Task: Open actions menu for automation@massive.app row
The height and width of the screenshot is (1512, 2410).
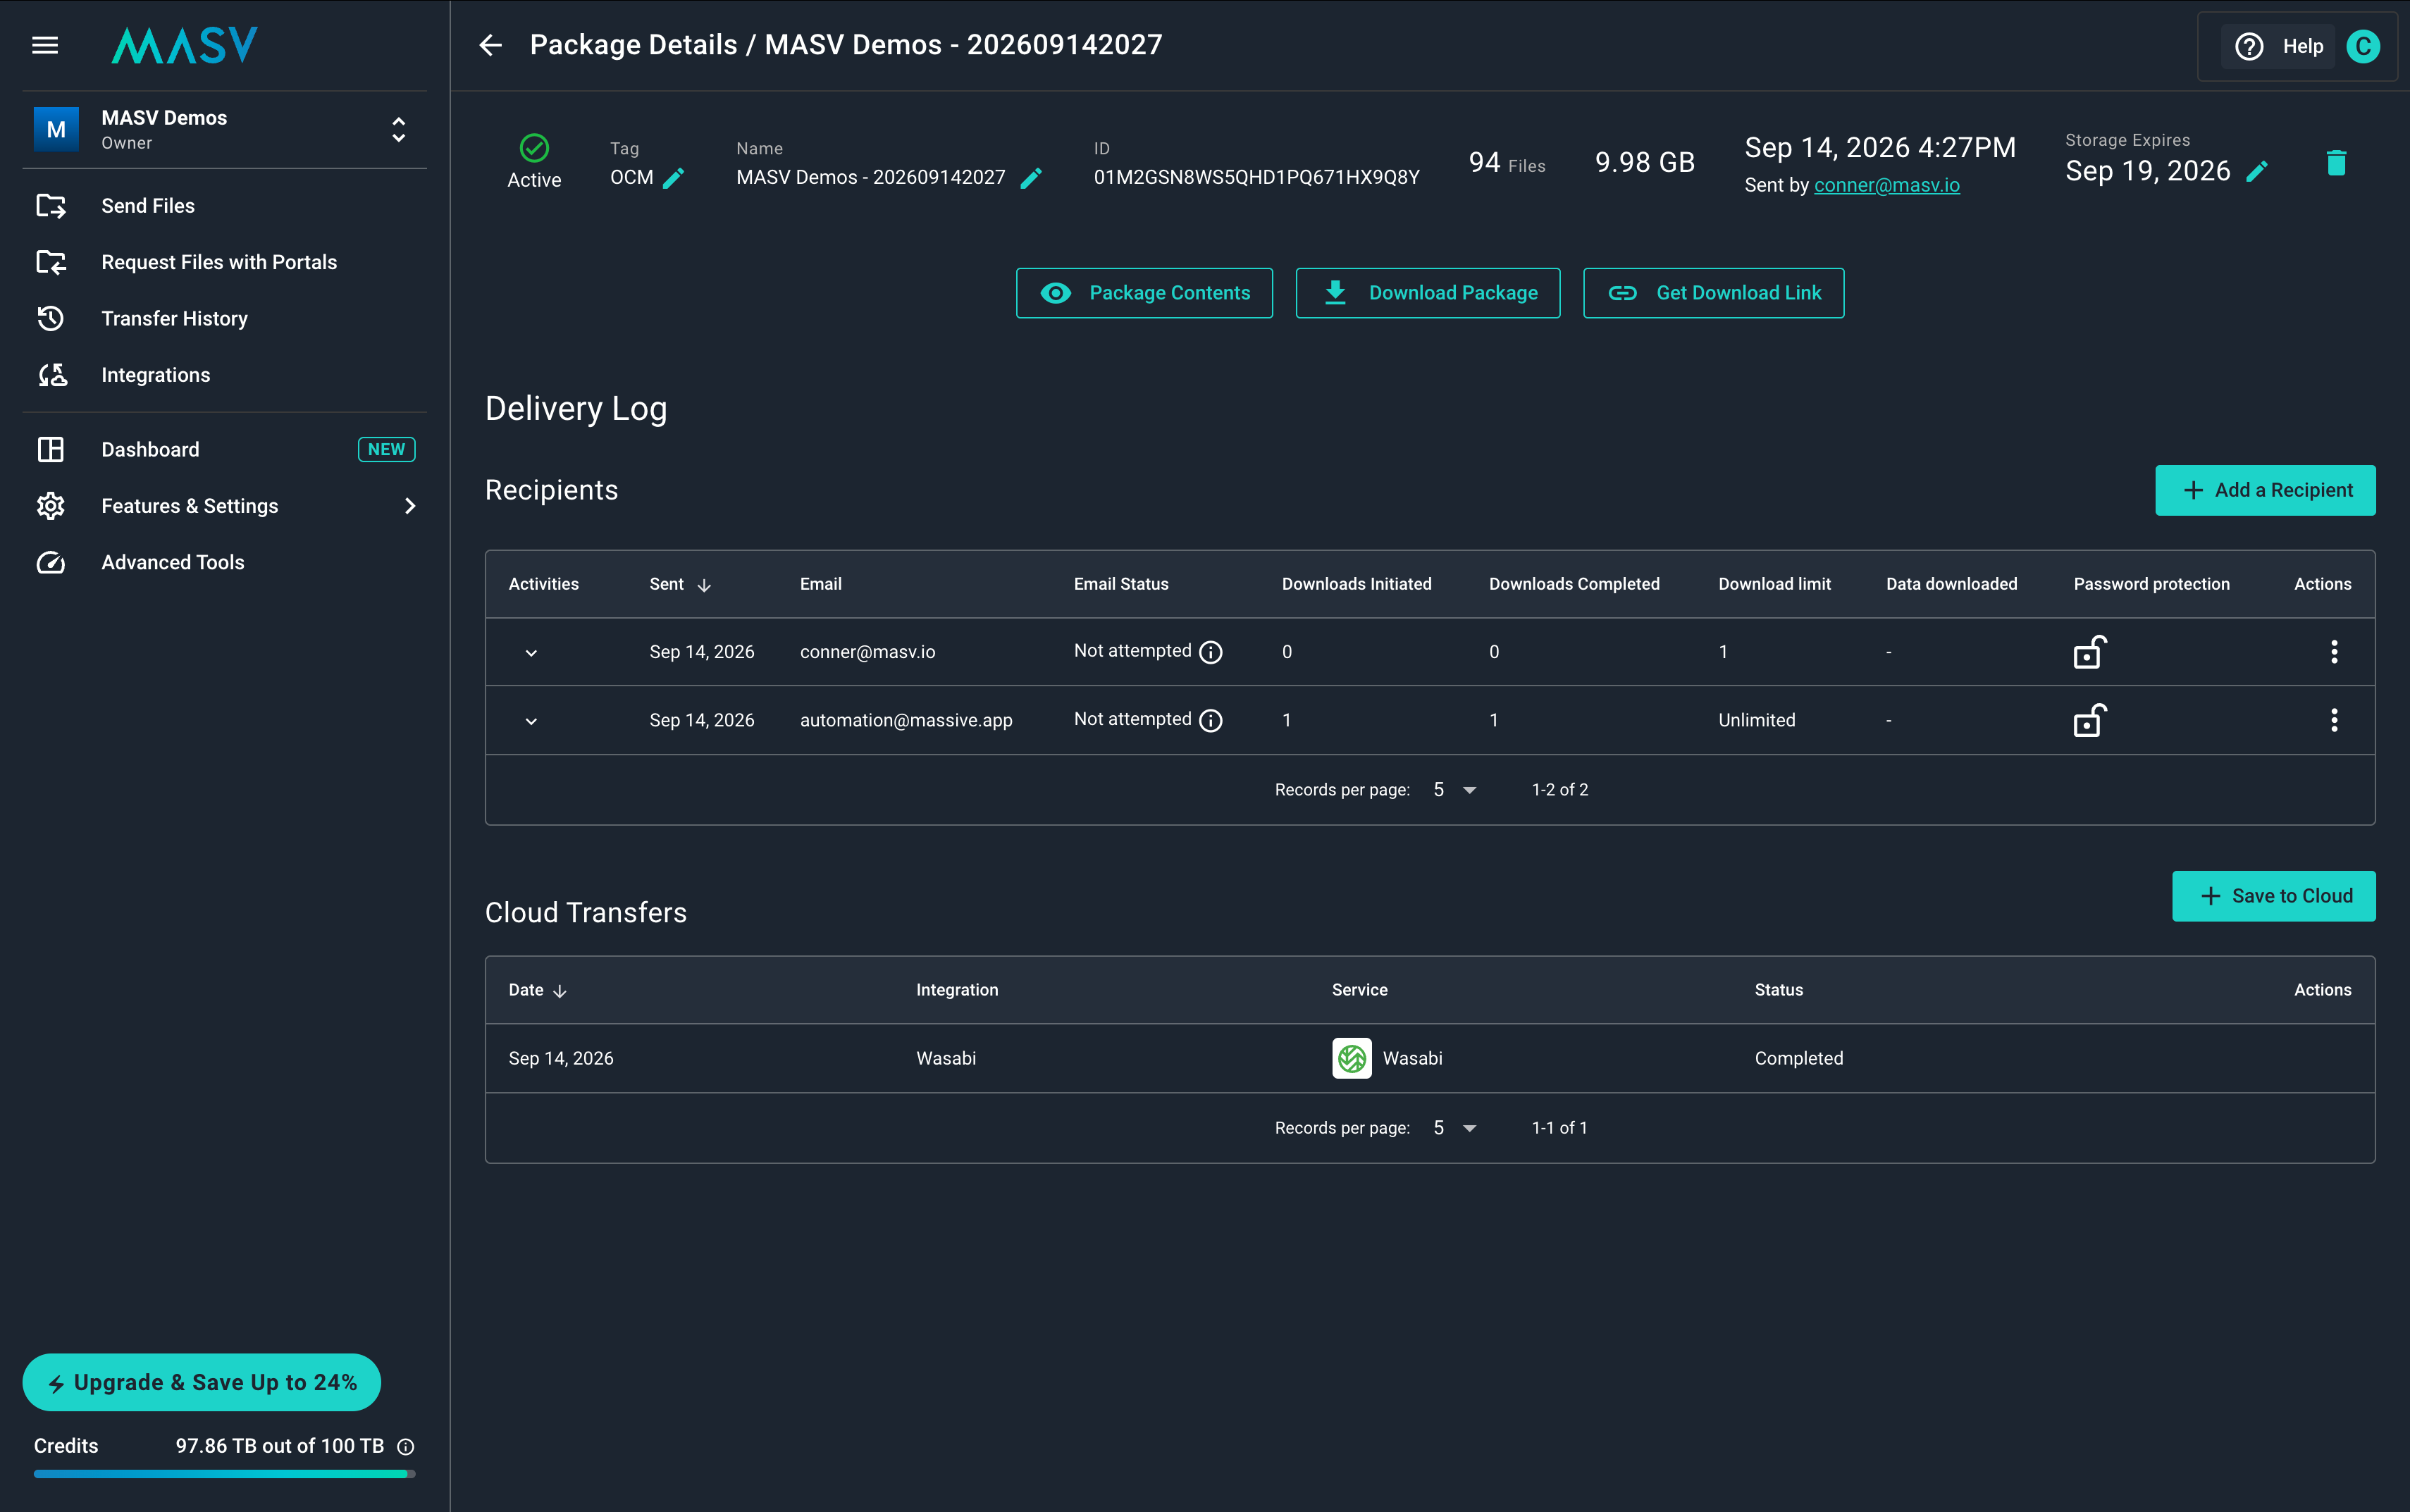Action: (2334, 720)
